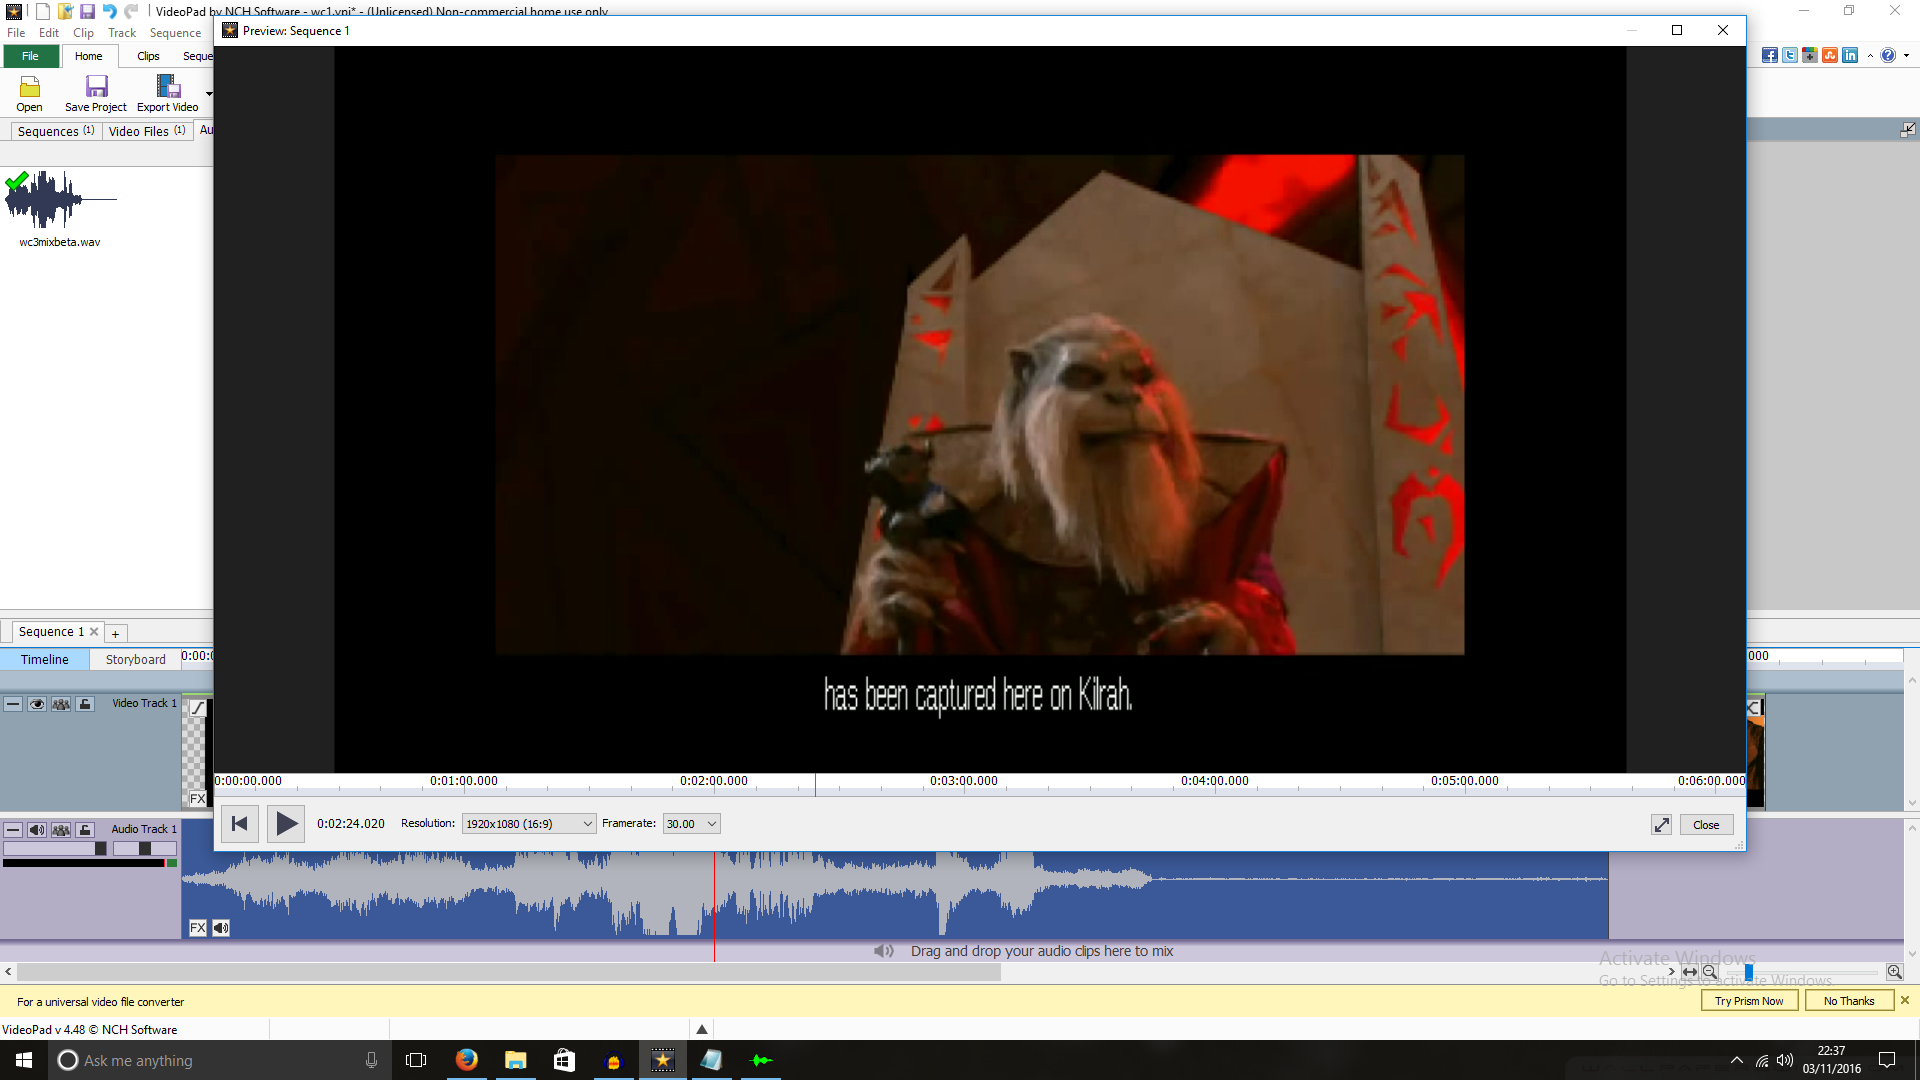Switch to the Storyboard tab

[135, 660]
